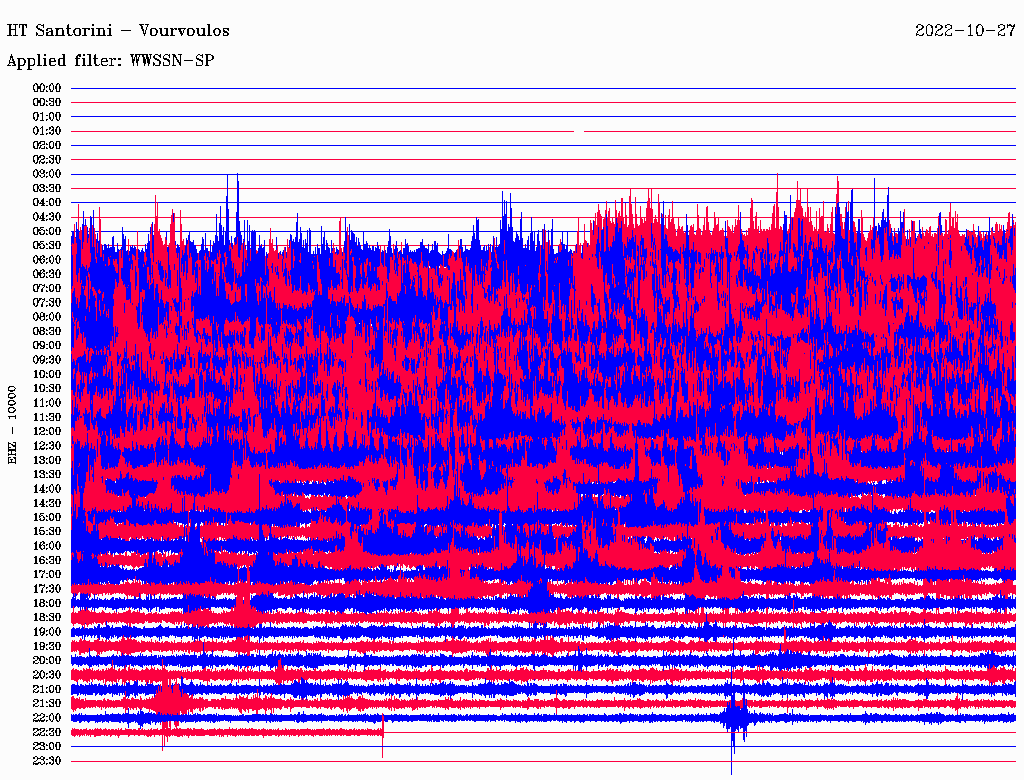Click the 00:00 time label
The height and width of the screenshot is (780, 1024).
(47, 88)
